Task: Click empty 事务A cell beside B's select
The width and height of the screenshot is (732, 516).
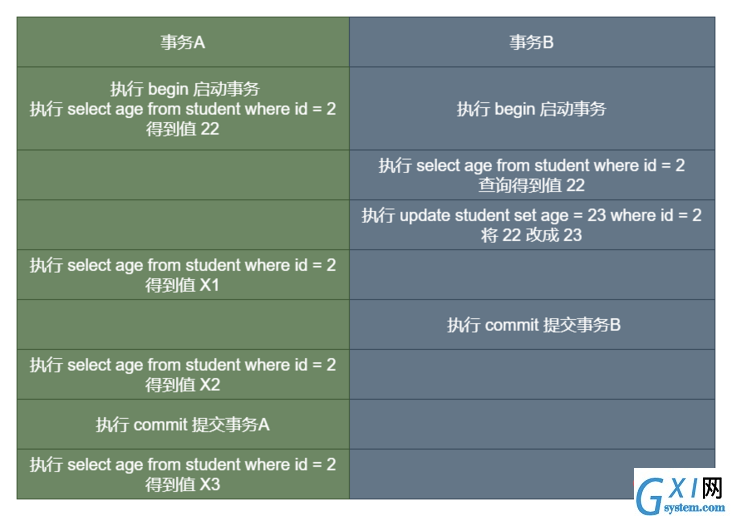Action: (183, 175)
